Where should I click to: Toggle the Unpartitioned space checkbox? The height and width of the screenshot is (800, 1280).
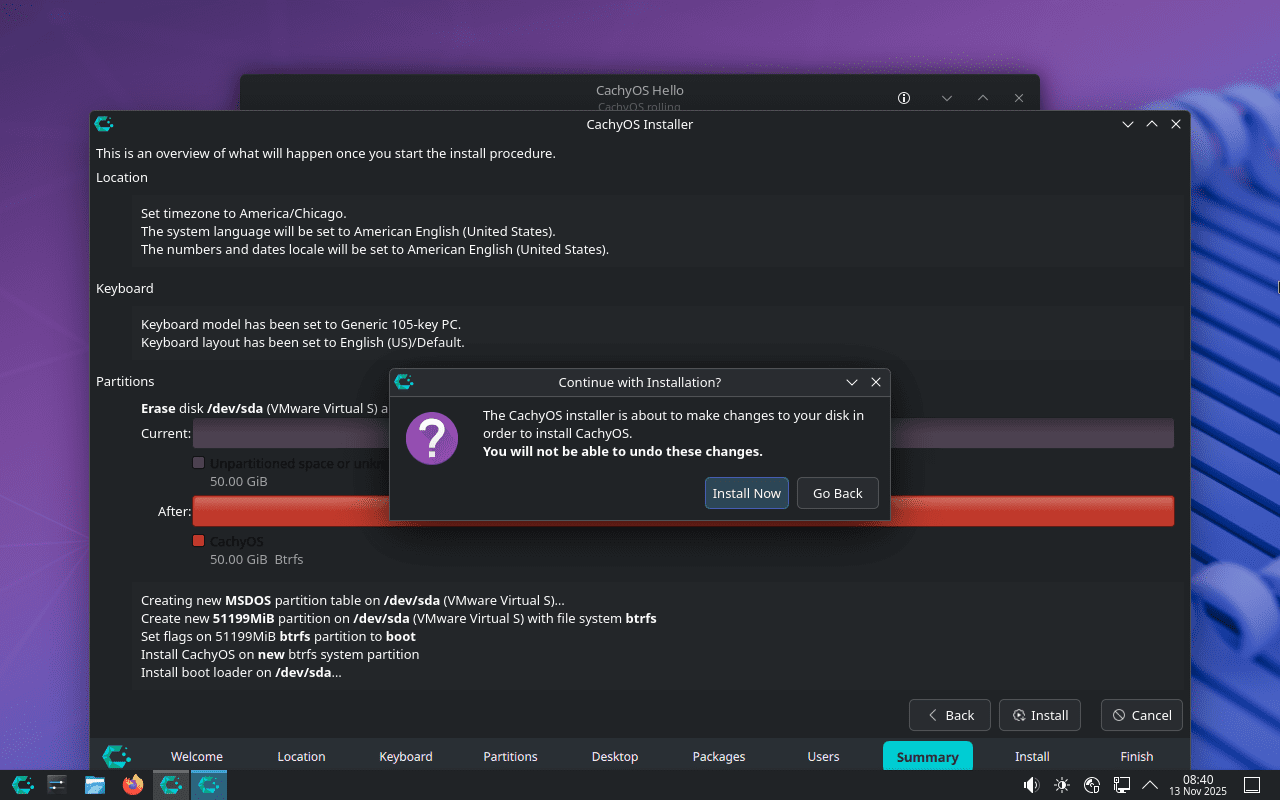click(198, 462)
